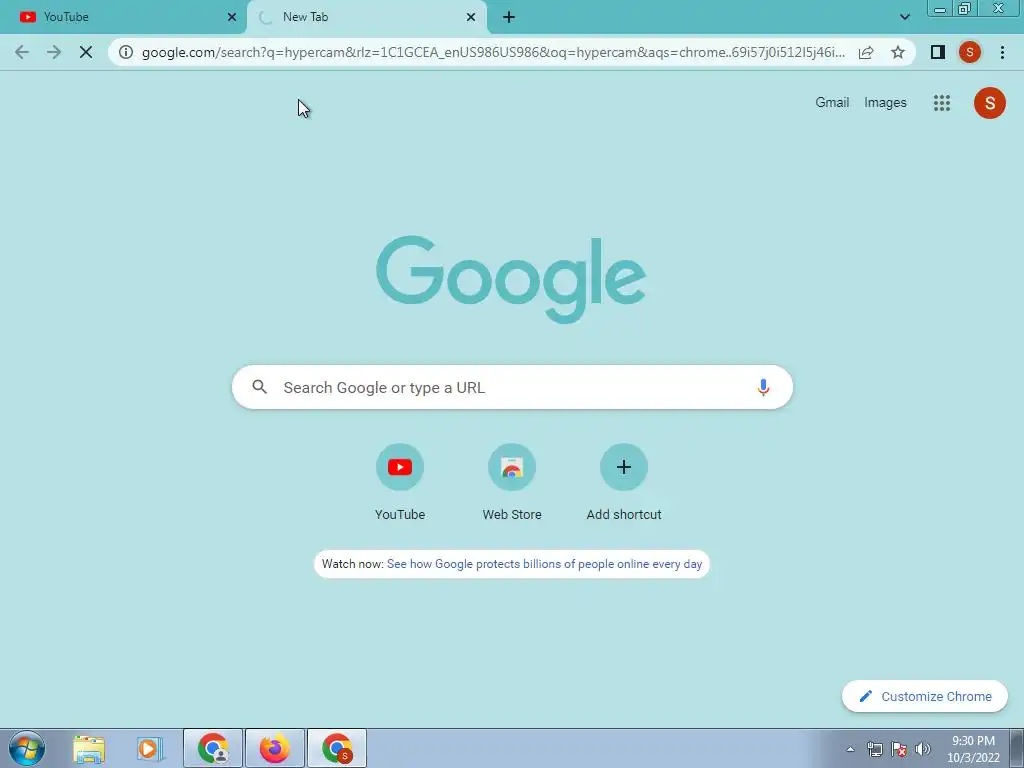Open the Google protects billions link
This screenshot has height=768, width=1024.
point(544,564)
